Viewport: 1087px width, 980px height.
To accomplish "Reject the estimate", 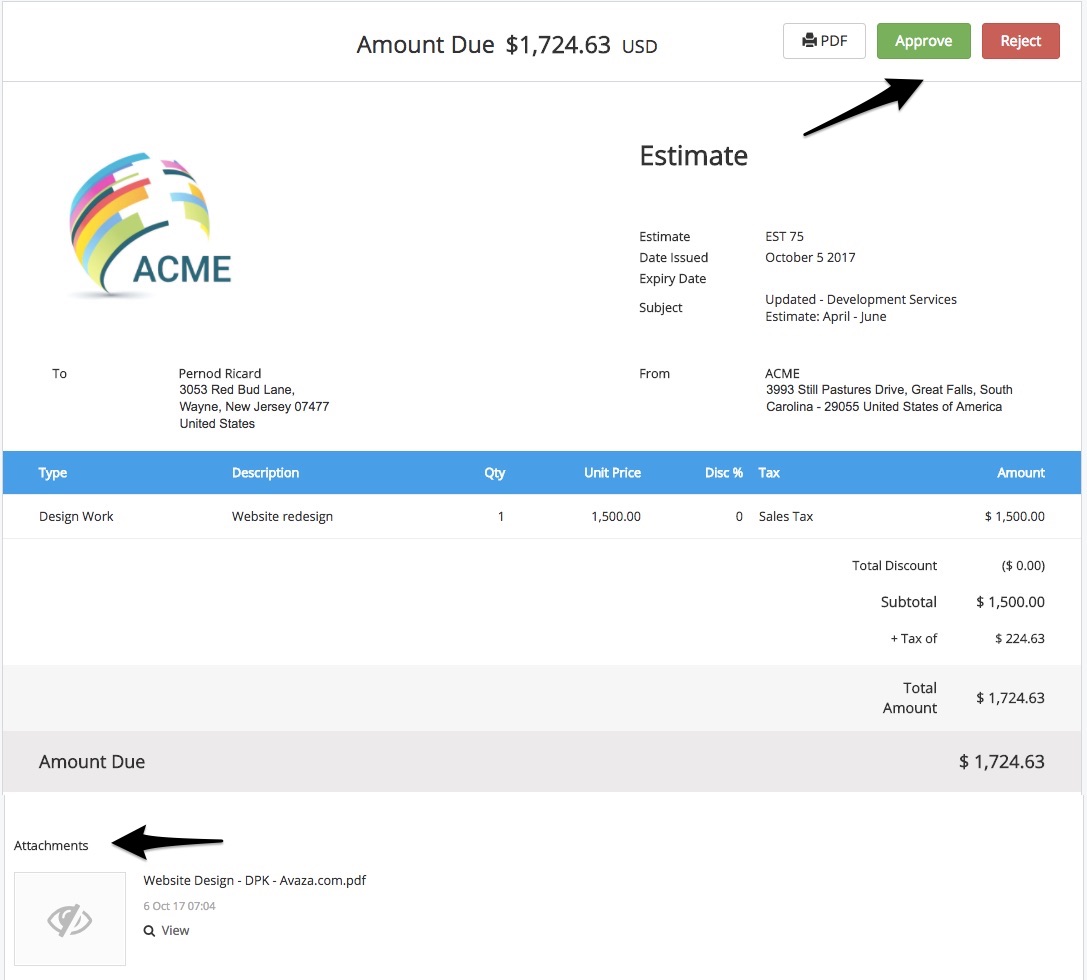I will (1020, 41).
